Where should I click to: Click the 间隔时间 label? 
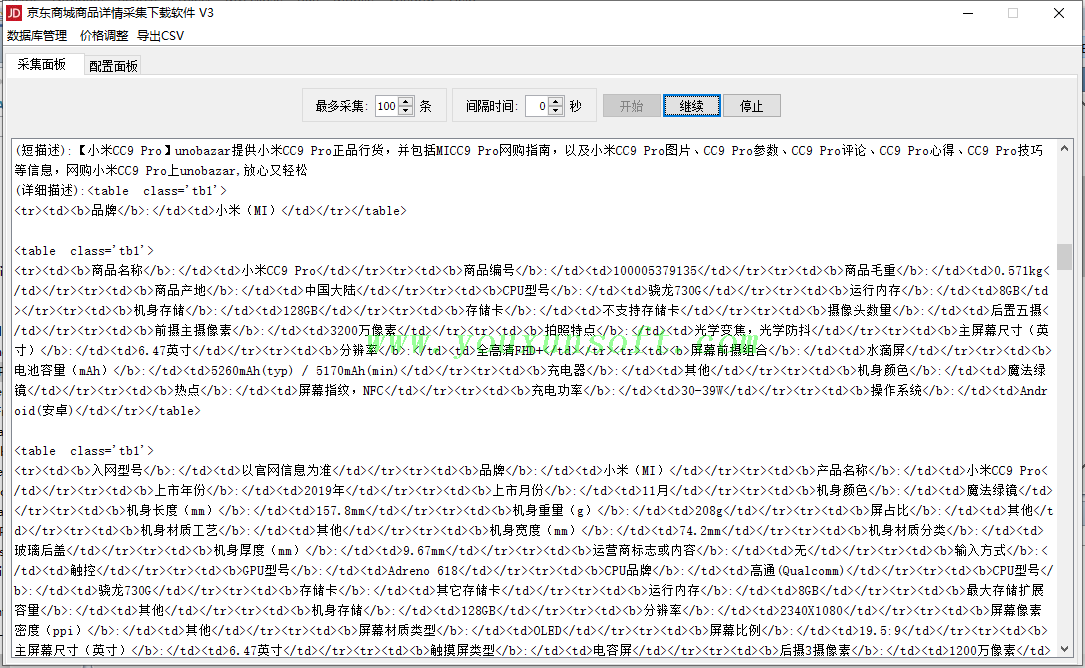pyautogui.click(x=491, y=106)
